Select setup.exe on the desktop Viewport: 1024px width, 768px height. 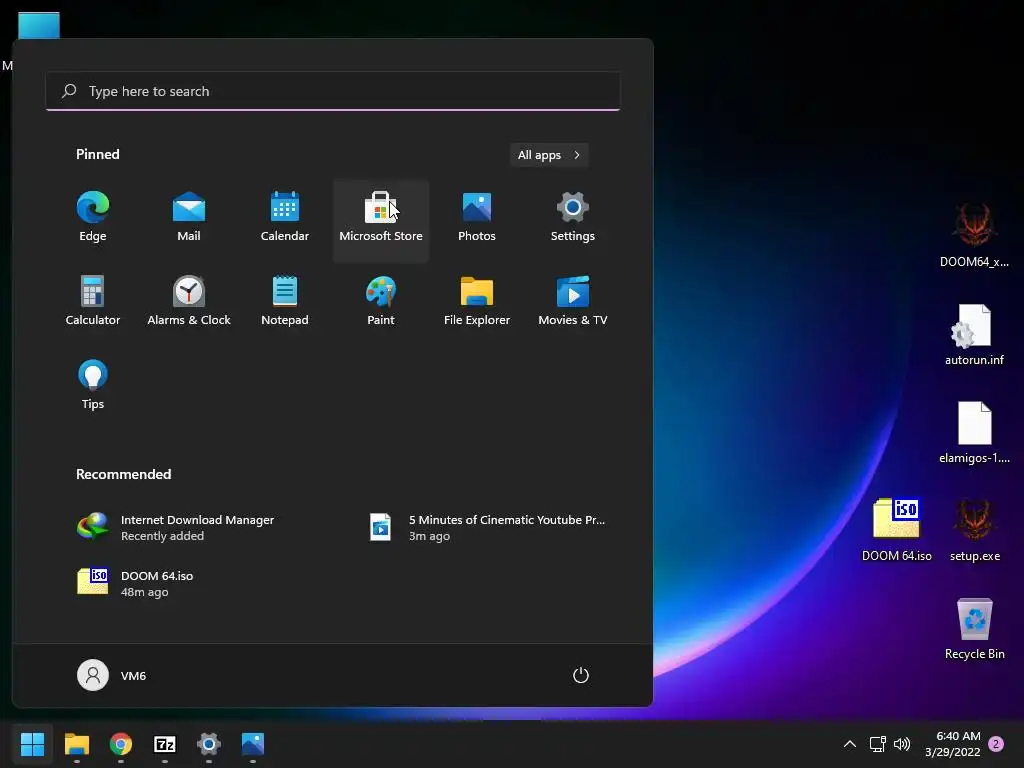974,530
